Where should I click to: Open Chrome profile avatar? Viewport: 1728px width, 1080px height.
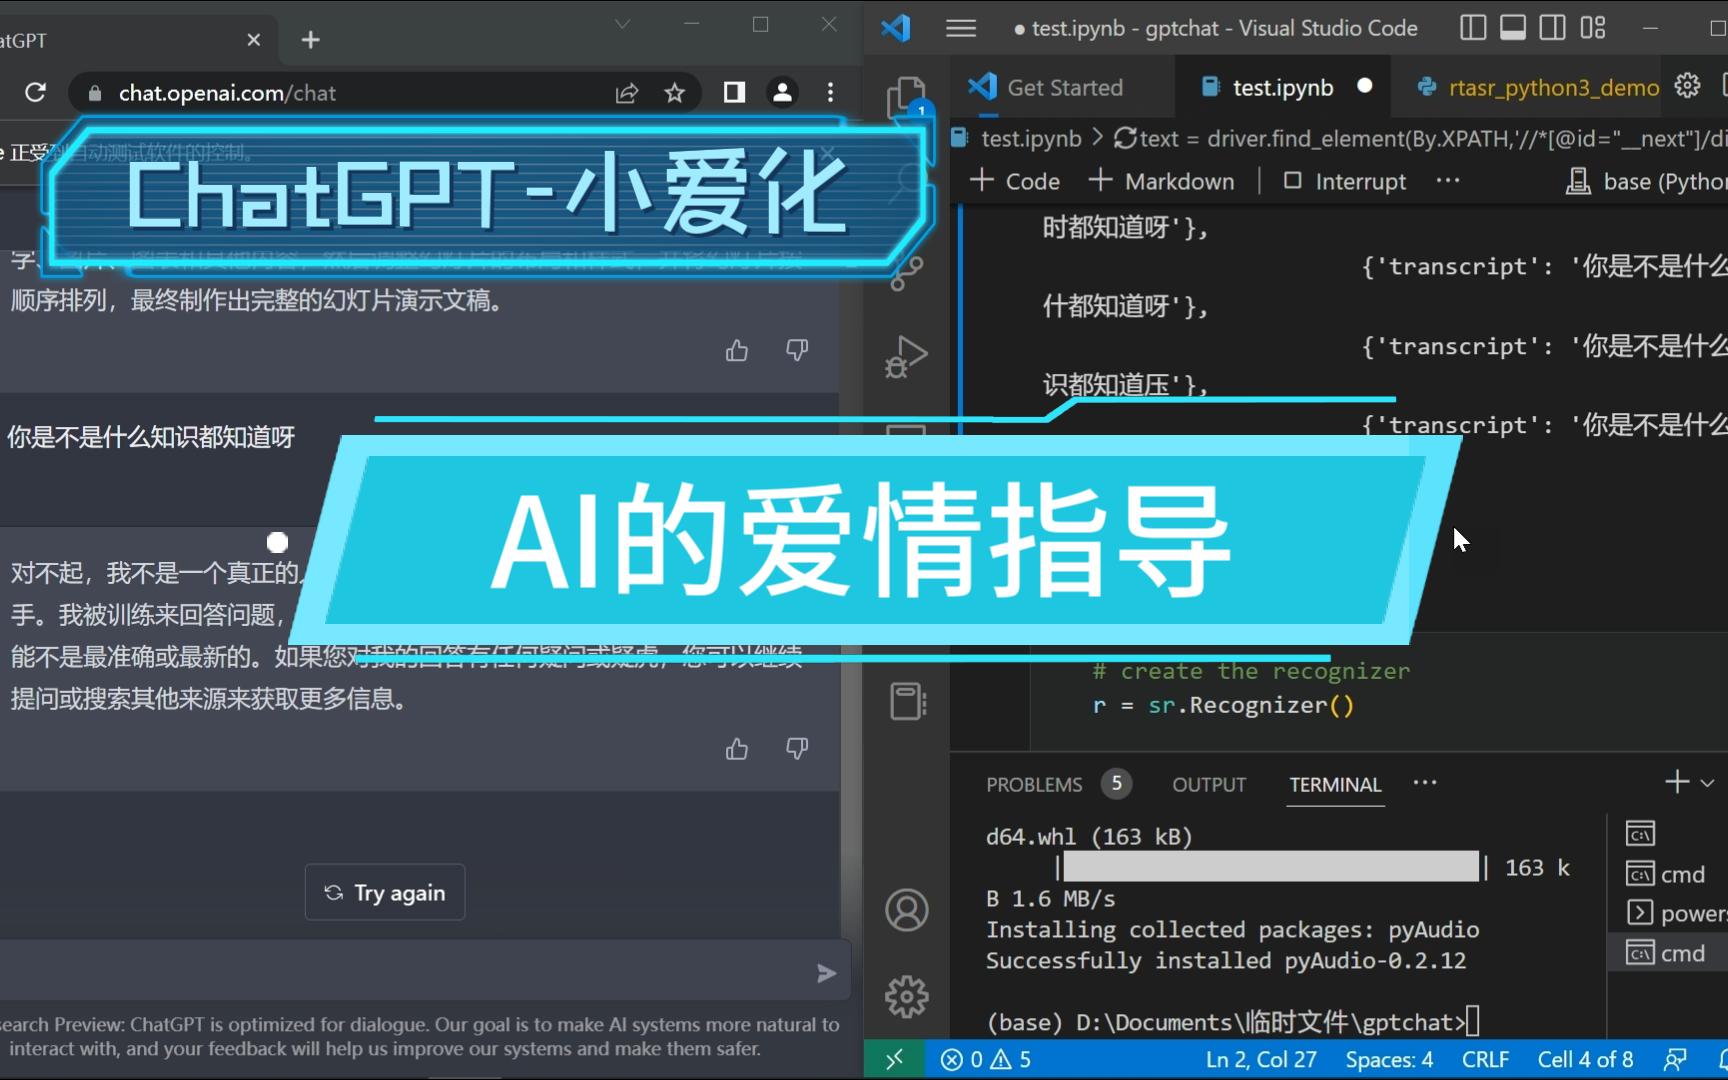point(782,92)
